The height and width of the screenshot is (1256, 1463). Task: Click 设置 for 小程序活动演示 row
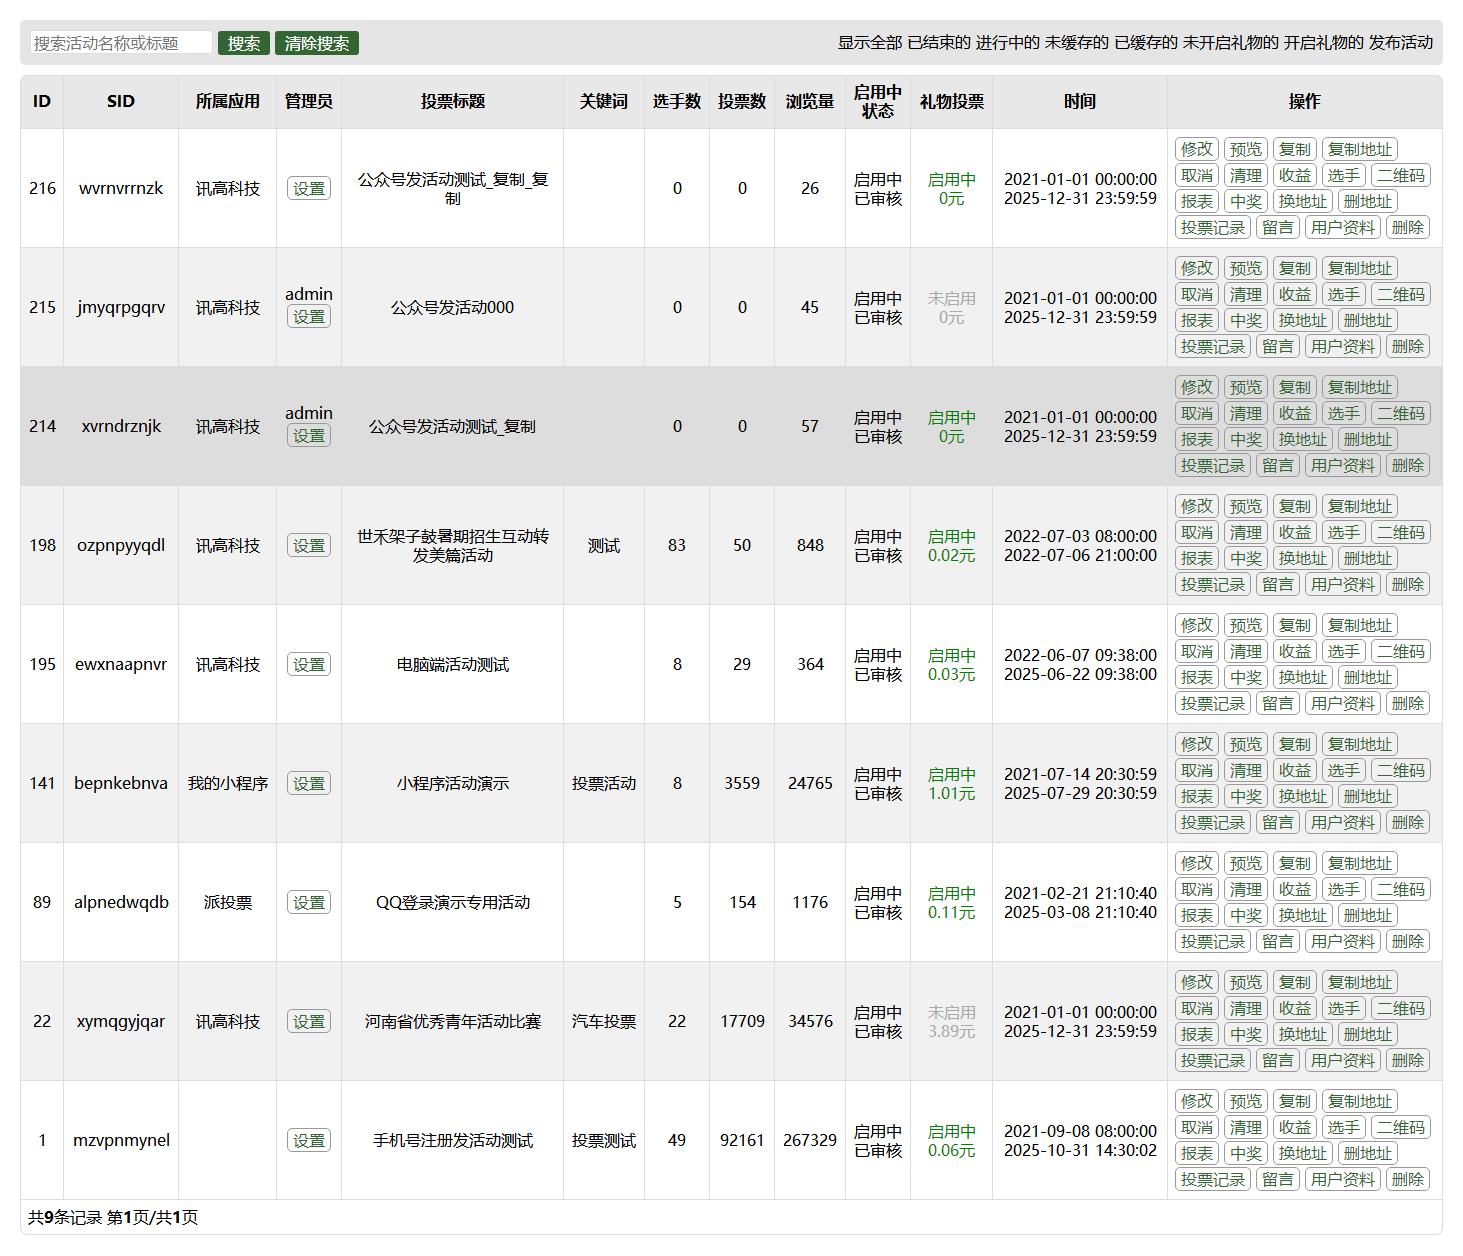pos(309,783)
